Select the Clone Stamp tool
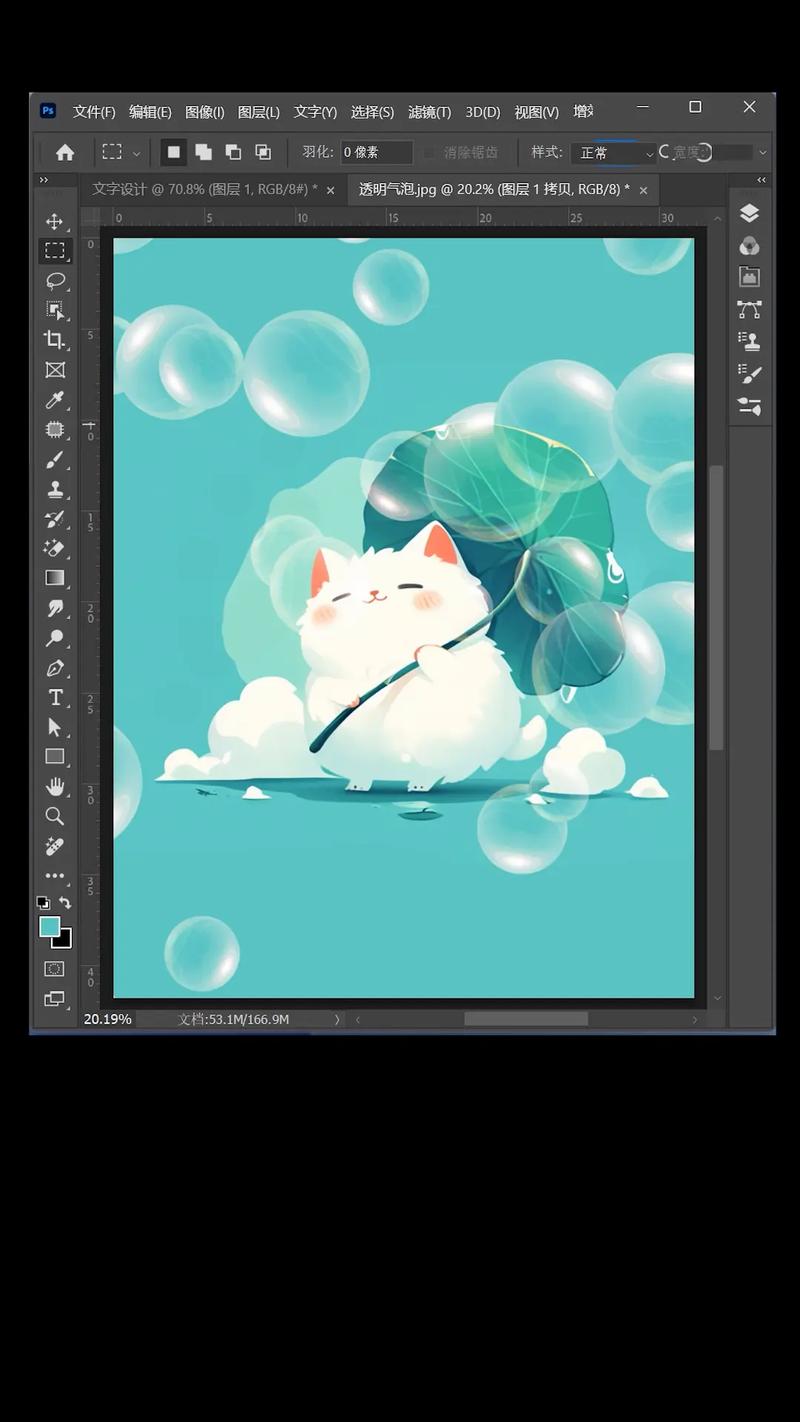This screenshot has width=800, height=1422. [55, 490]
